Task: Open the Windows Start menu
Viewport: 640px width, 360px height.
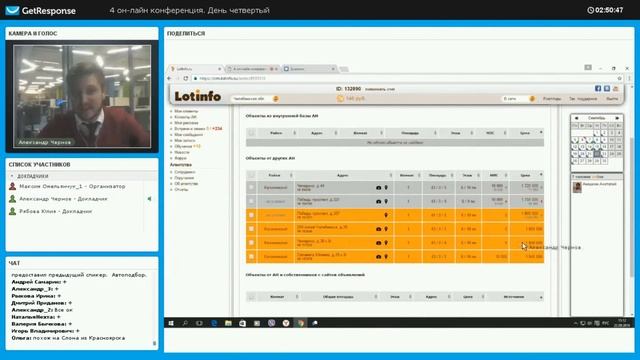Action: point(171,323)
